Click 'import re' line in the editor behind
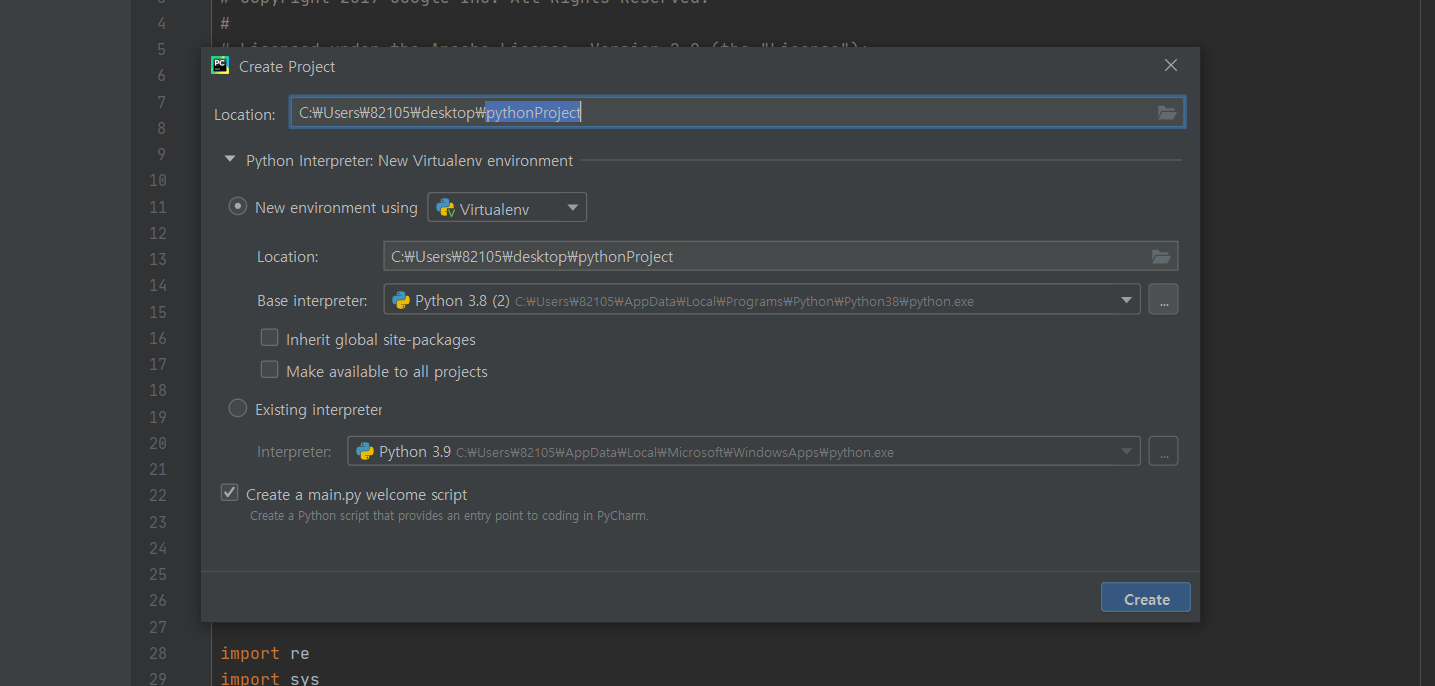This screenshot has width=1435, height=686. [x=265, y=653]
